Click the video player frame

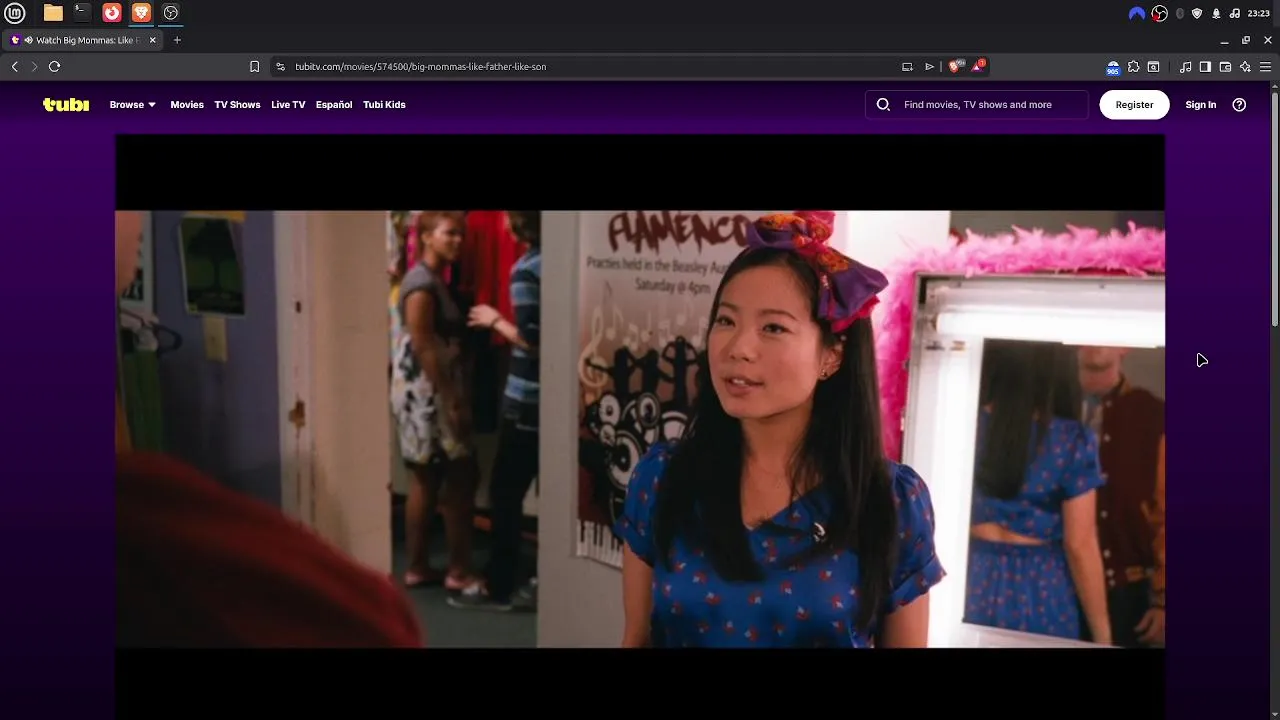coord(640,428)
